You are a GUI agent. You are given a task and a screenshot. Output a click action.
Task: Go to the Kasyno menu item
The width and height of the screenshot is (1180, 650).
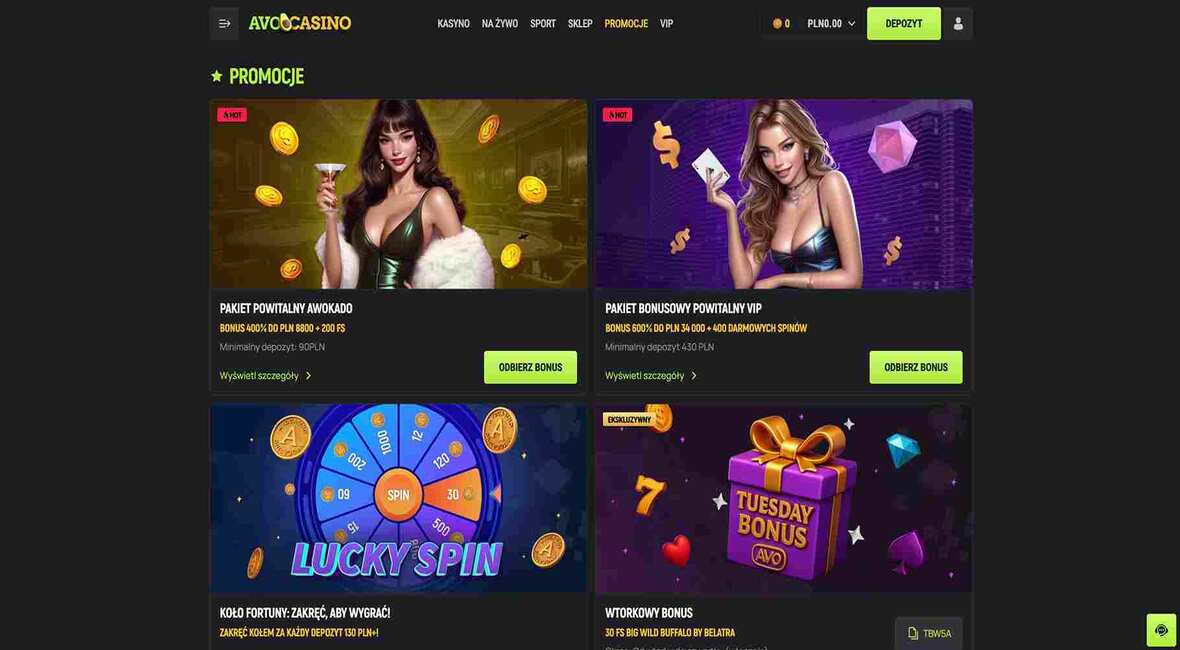(x=454, y=24)
